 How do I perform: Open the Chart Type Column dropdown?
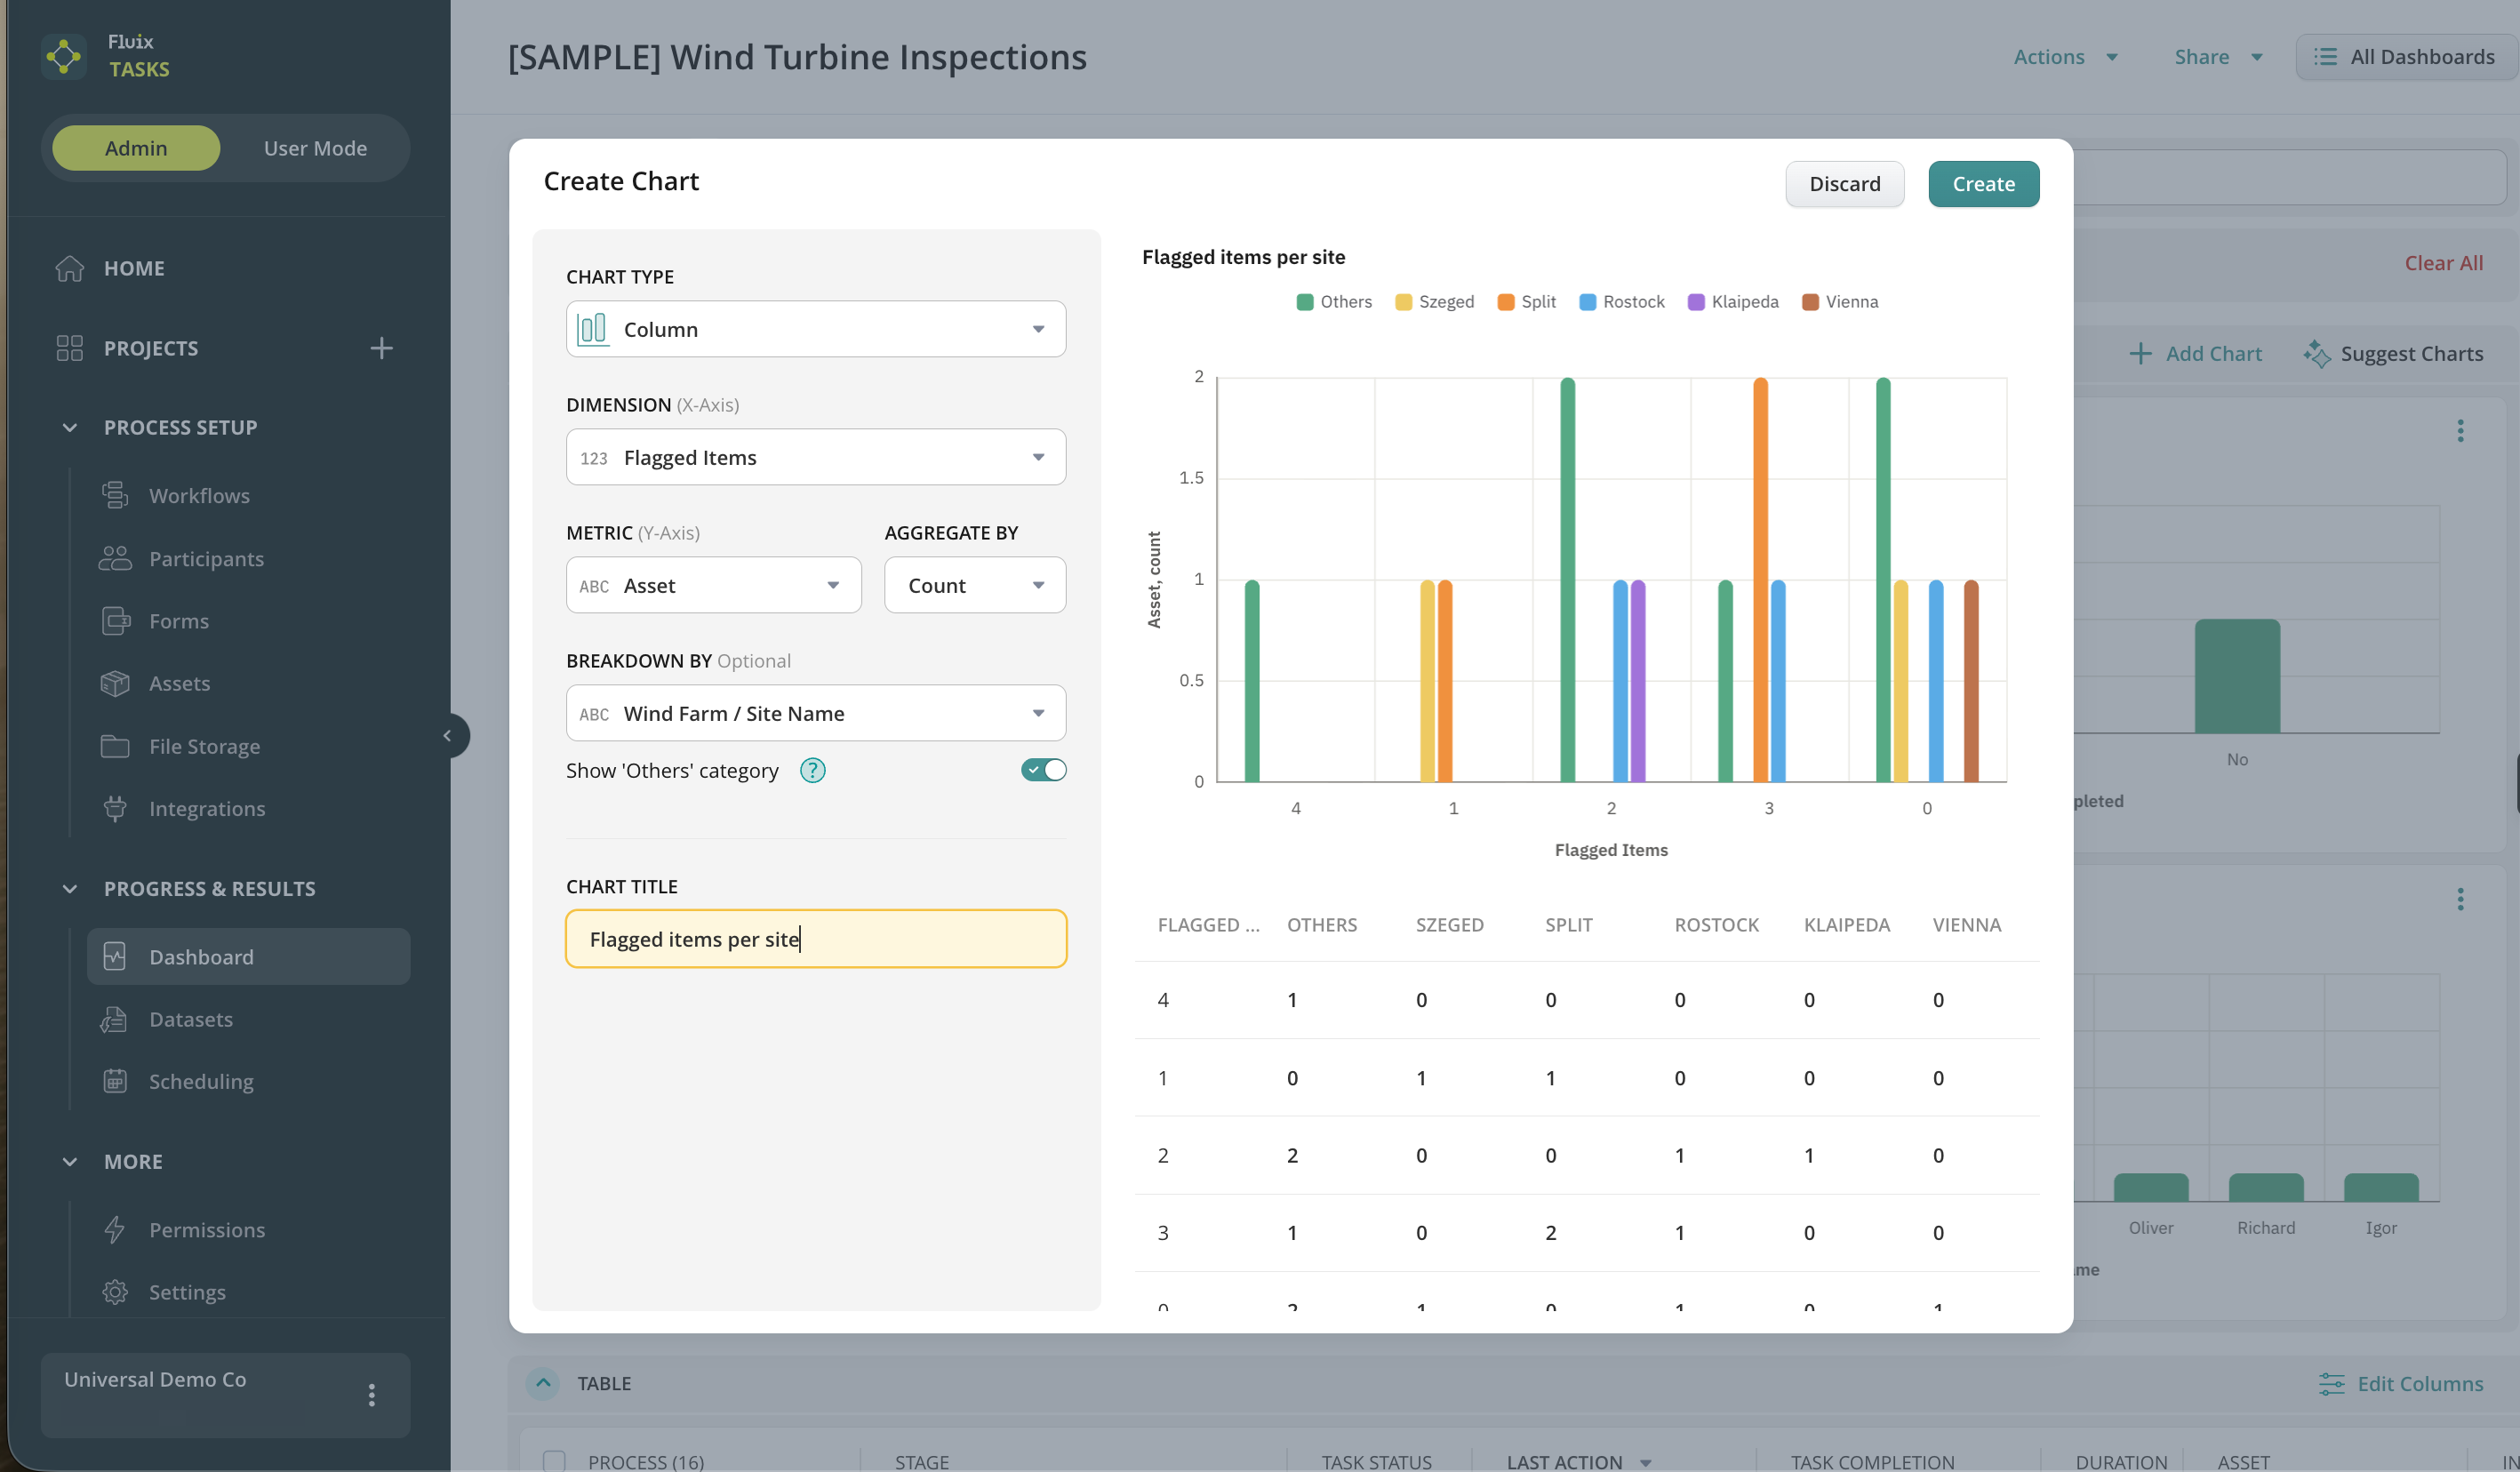pyautogui.click(x=816, y=329)
